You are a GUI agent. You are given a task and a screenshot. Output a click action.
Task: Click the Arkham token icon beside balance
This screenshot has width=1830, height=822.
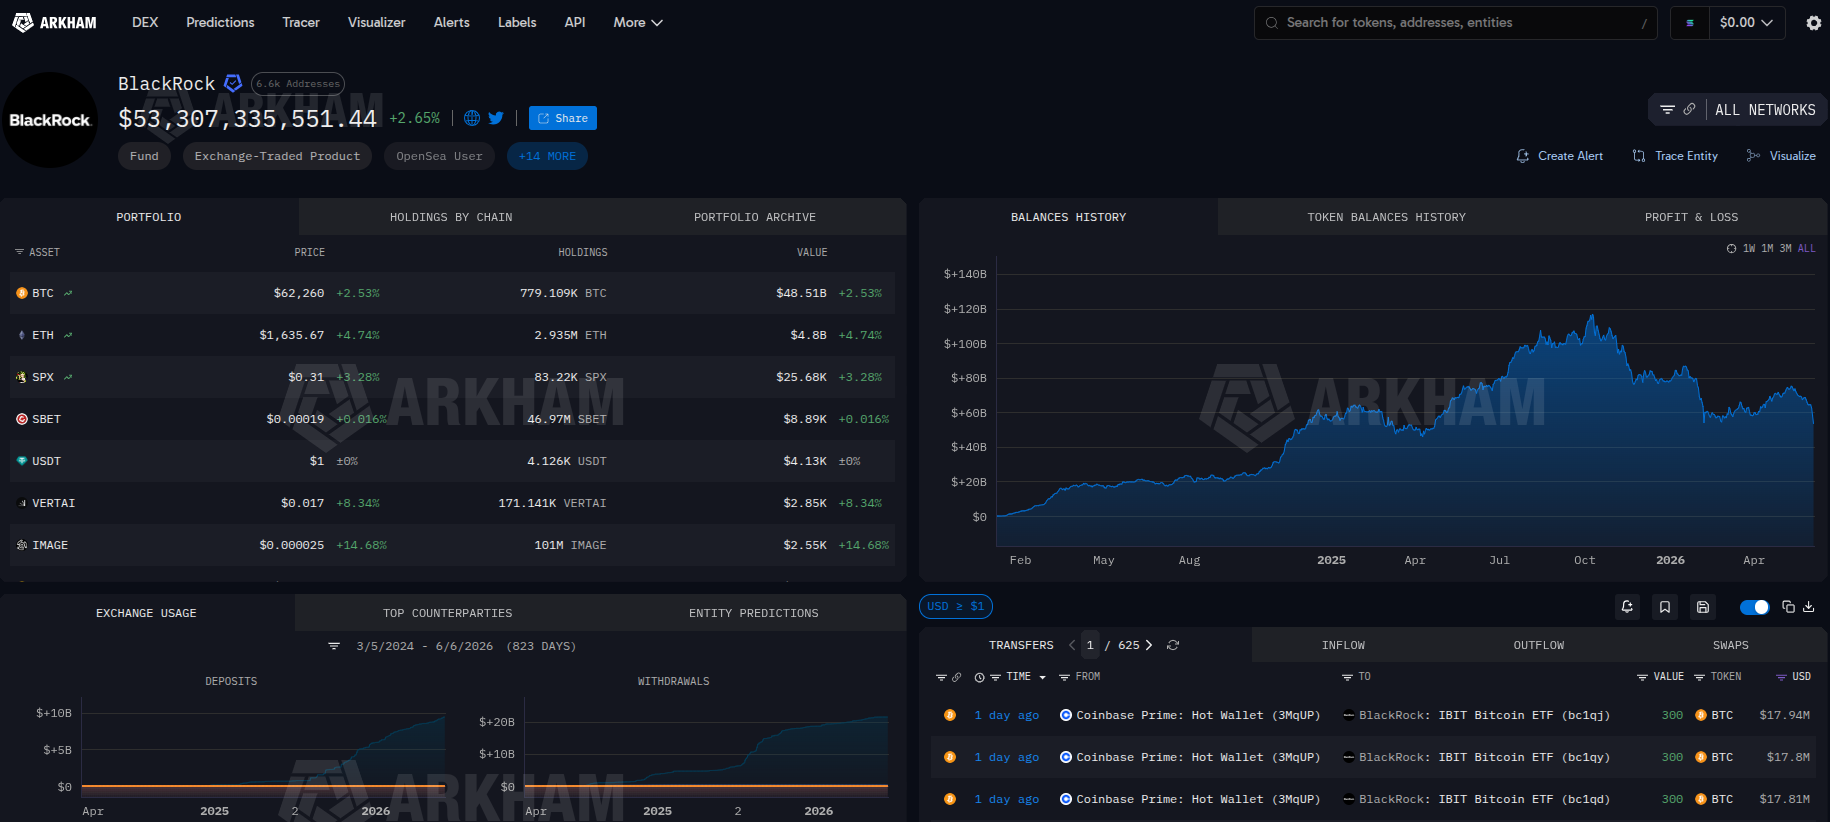(1690, 23)
